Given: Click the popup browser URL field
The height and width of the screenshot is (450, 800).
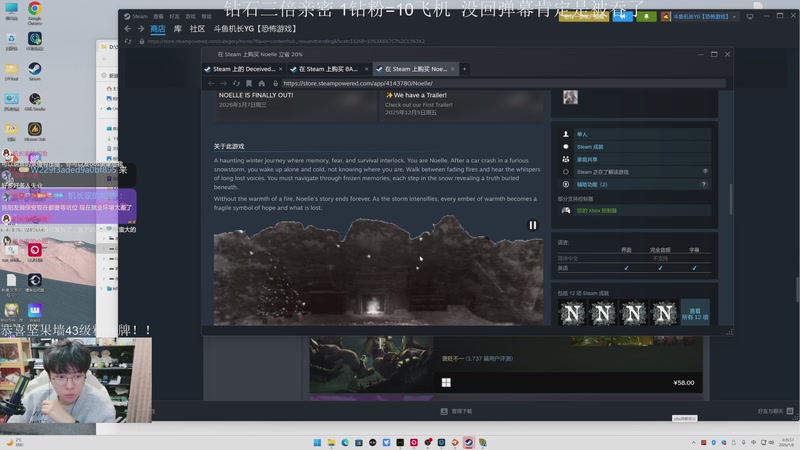Looking at the screenshot, I should click(x=503, y=83).
